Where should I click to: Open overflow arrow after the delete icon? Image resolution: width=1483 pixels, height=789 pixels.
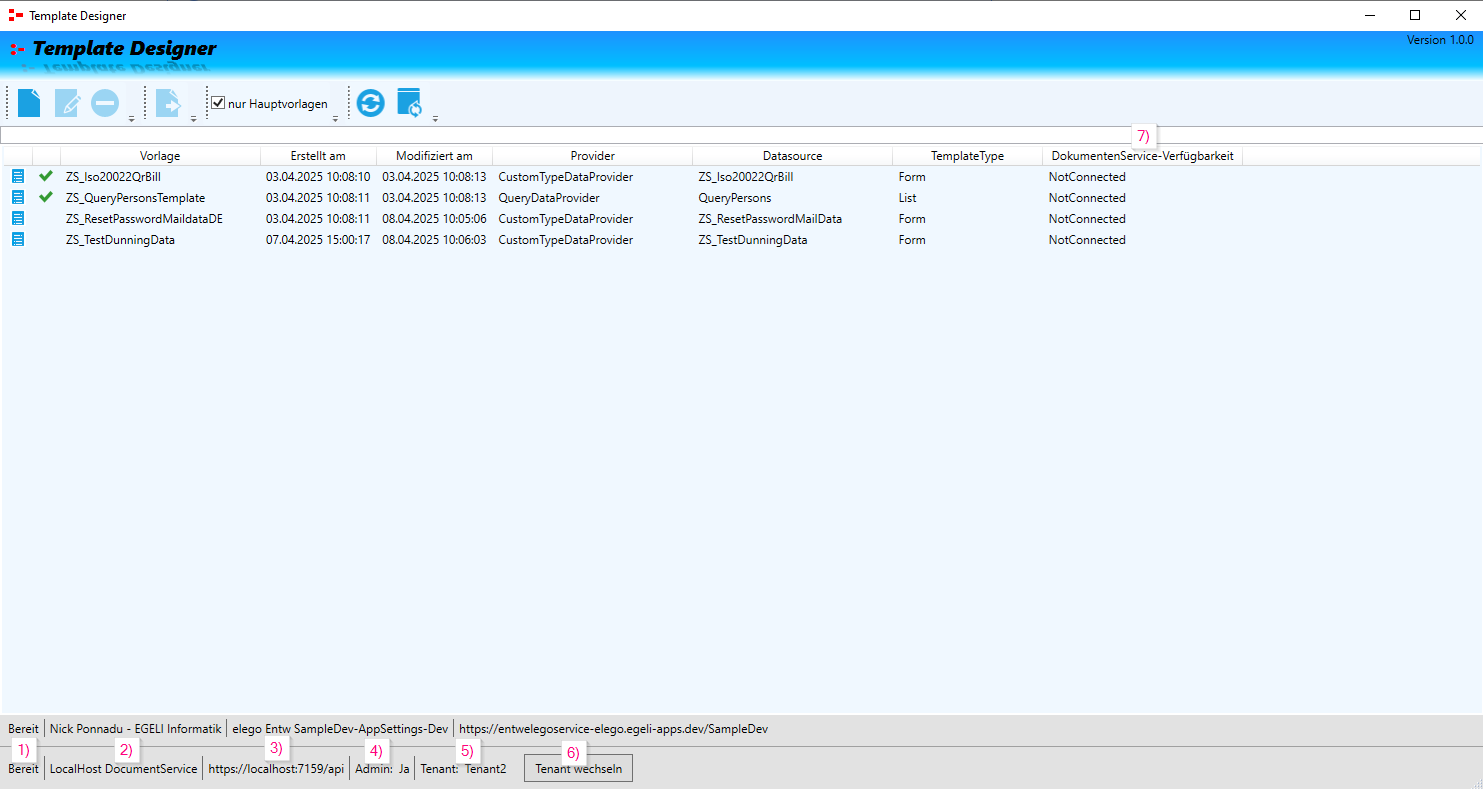tap(131, 119)
